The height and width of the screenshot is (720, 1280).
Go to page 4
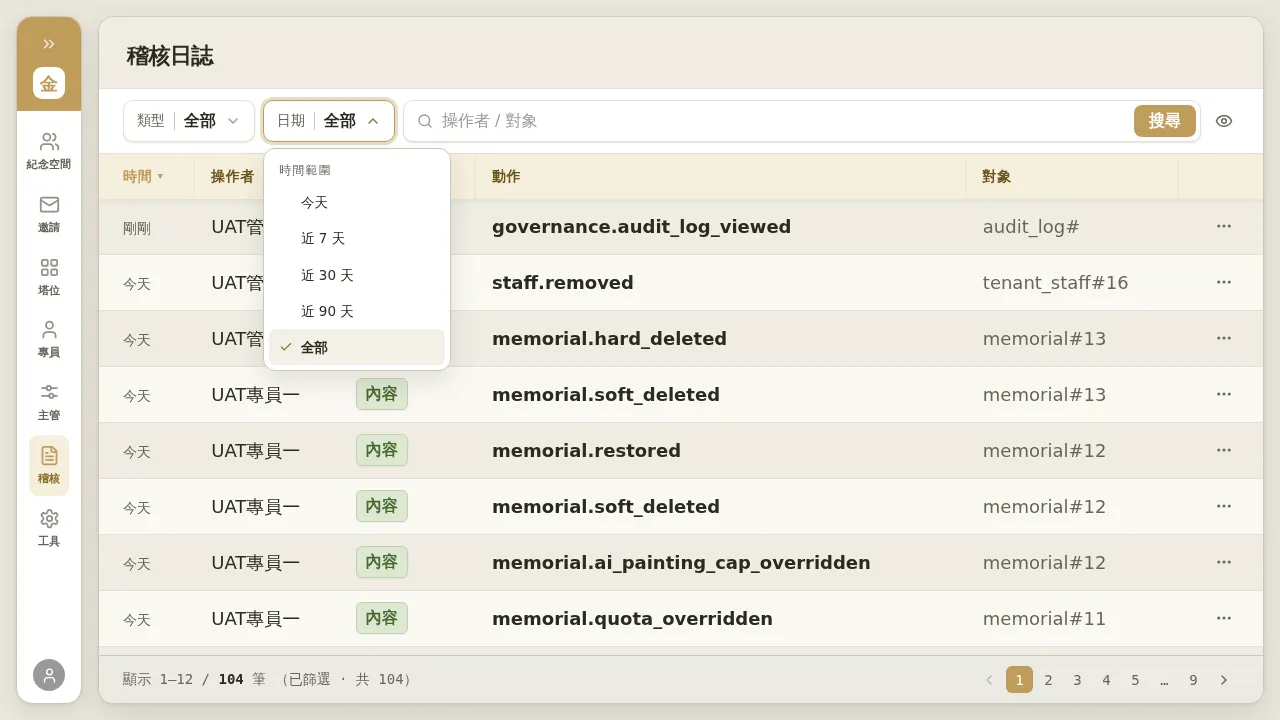tap(1106, 680)
